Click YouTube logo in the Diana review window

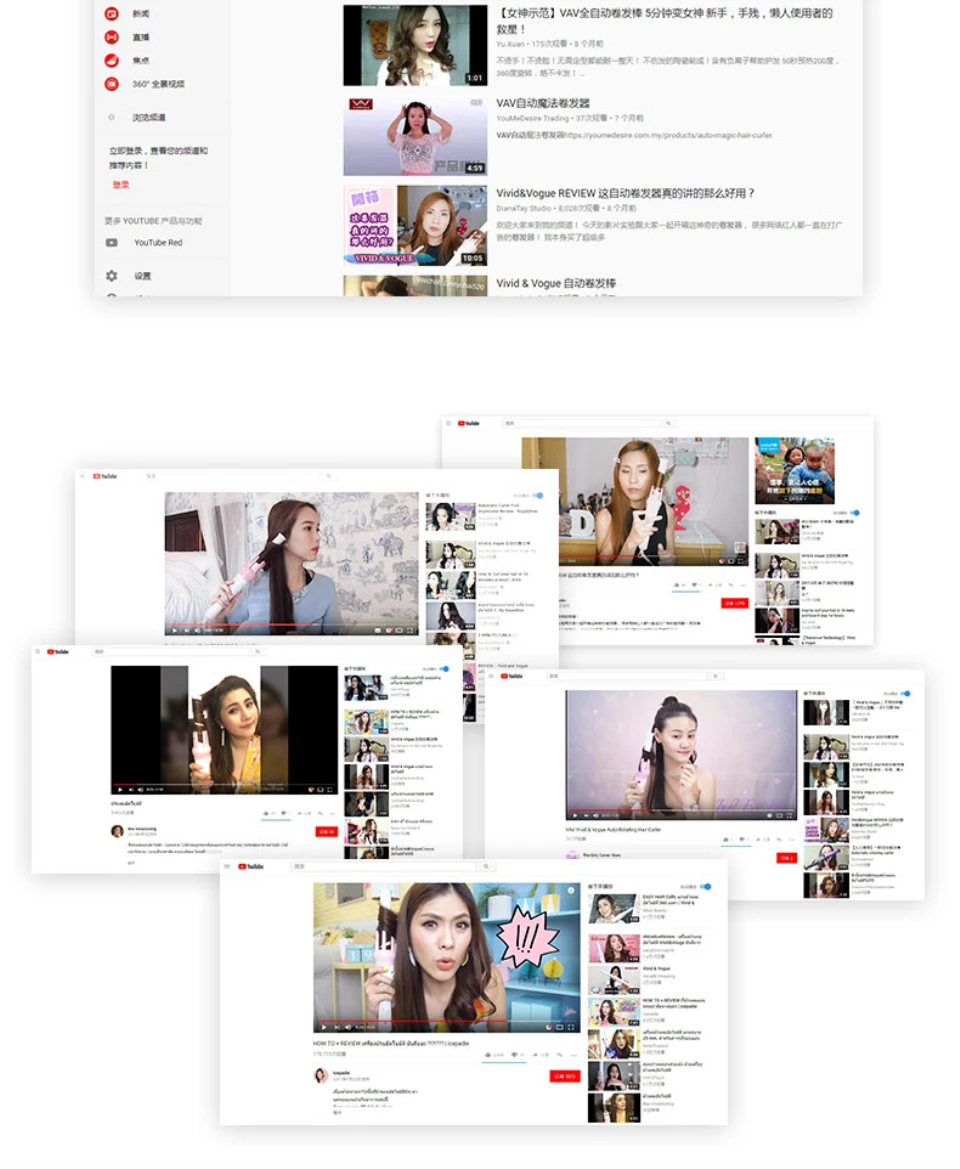click(x=469, y=423)
